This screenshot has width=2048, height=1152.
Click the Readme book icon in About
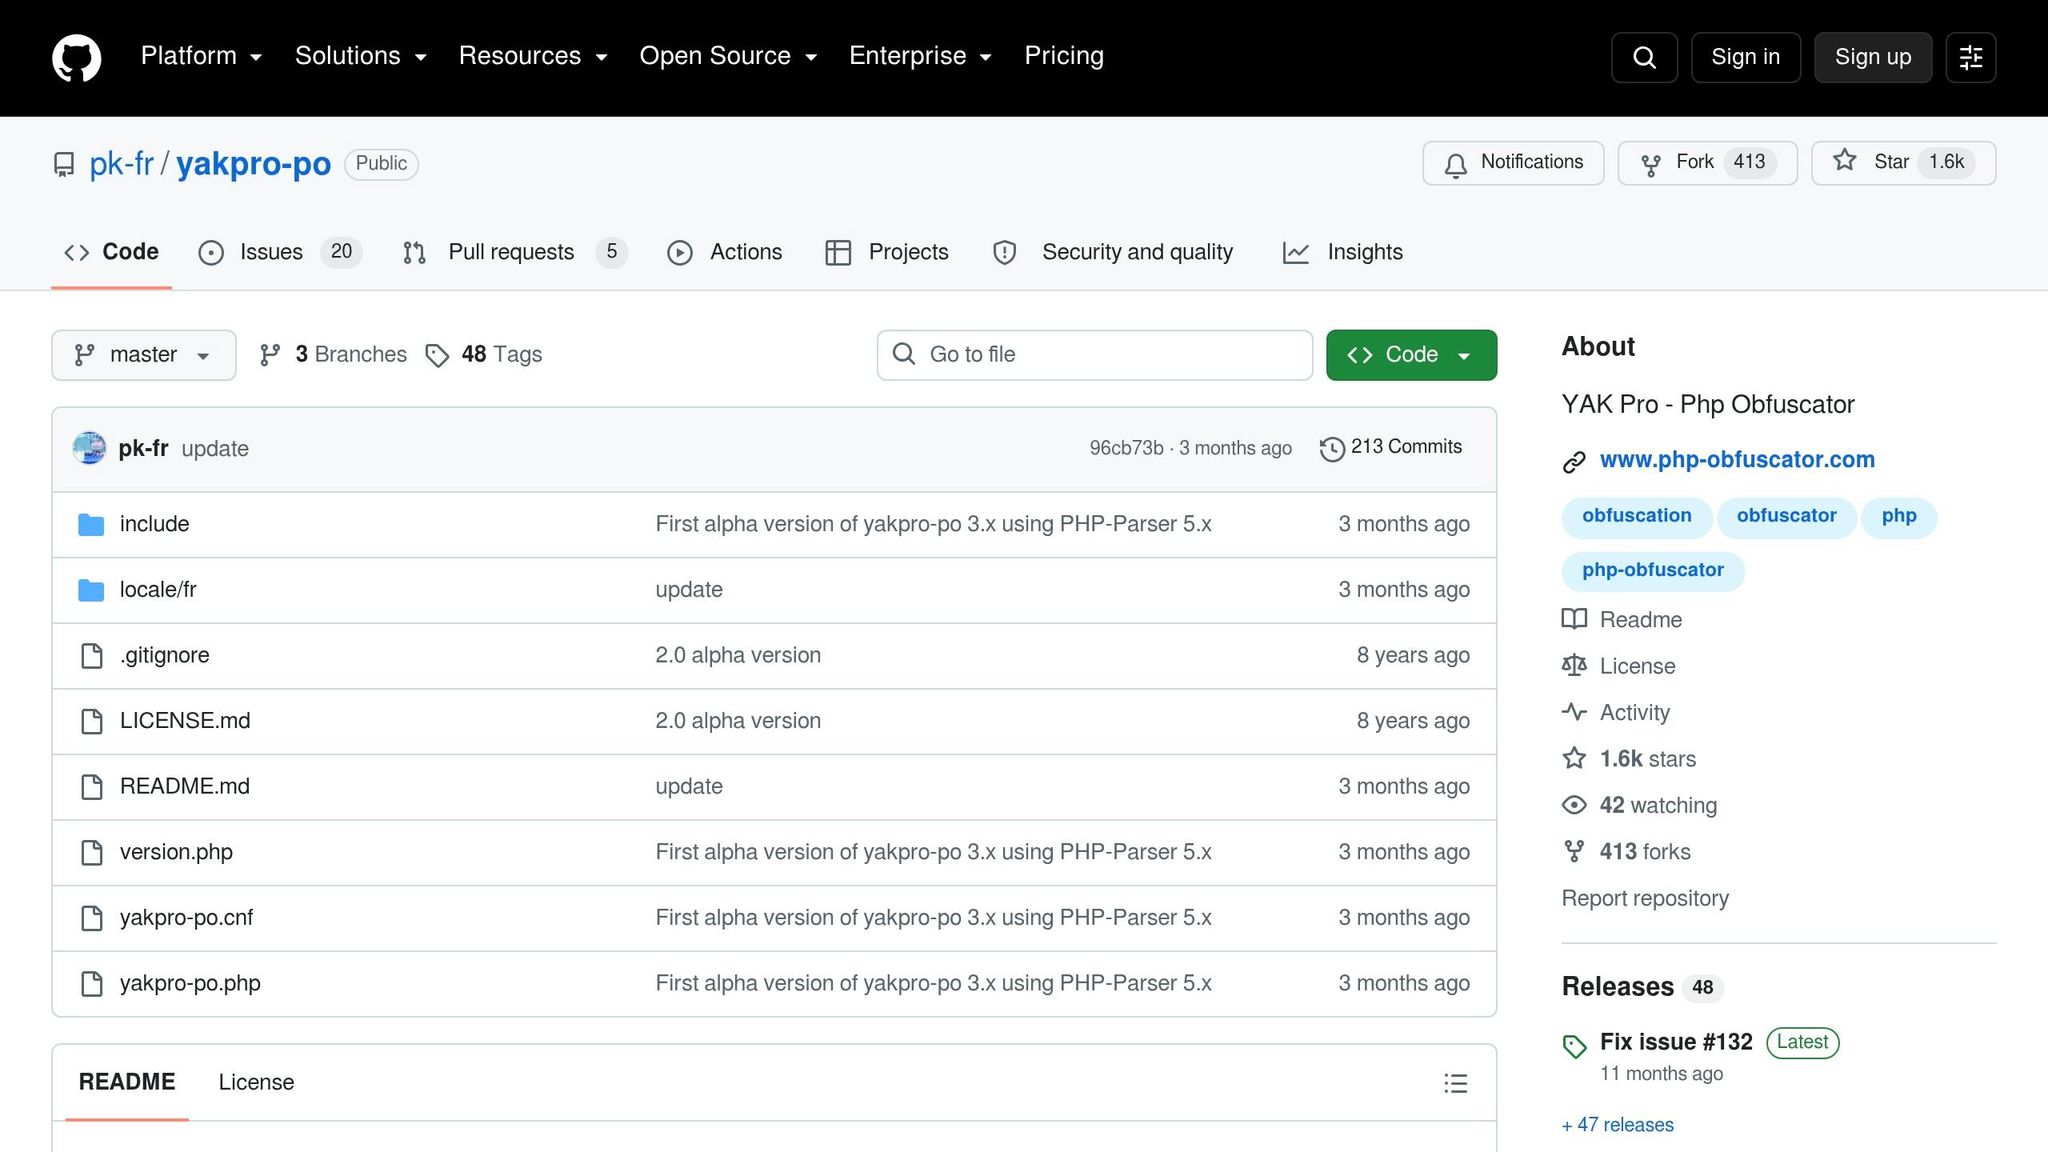pos(1574,620)
